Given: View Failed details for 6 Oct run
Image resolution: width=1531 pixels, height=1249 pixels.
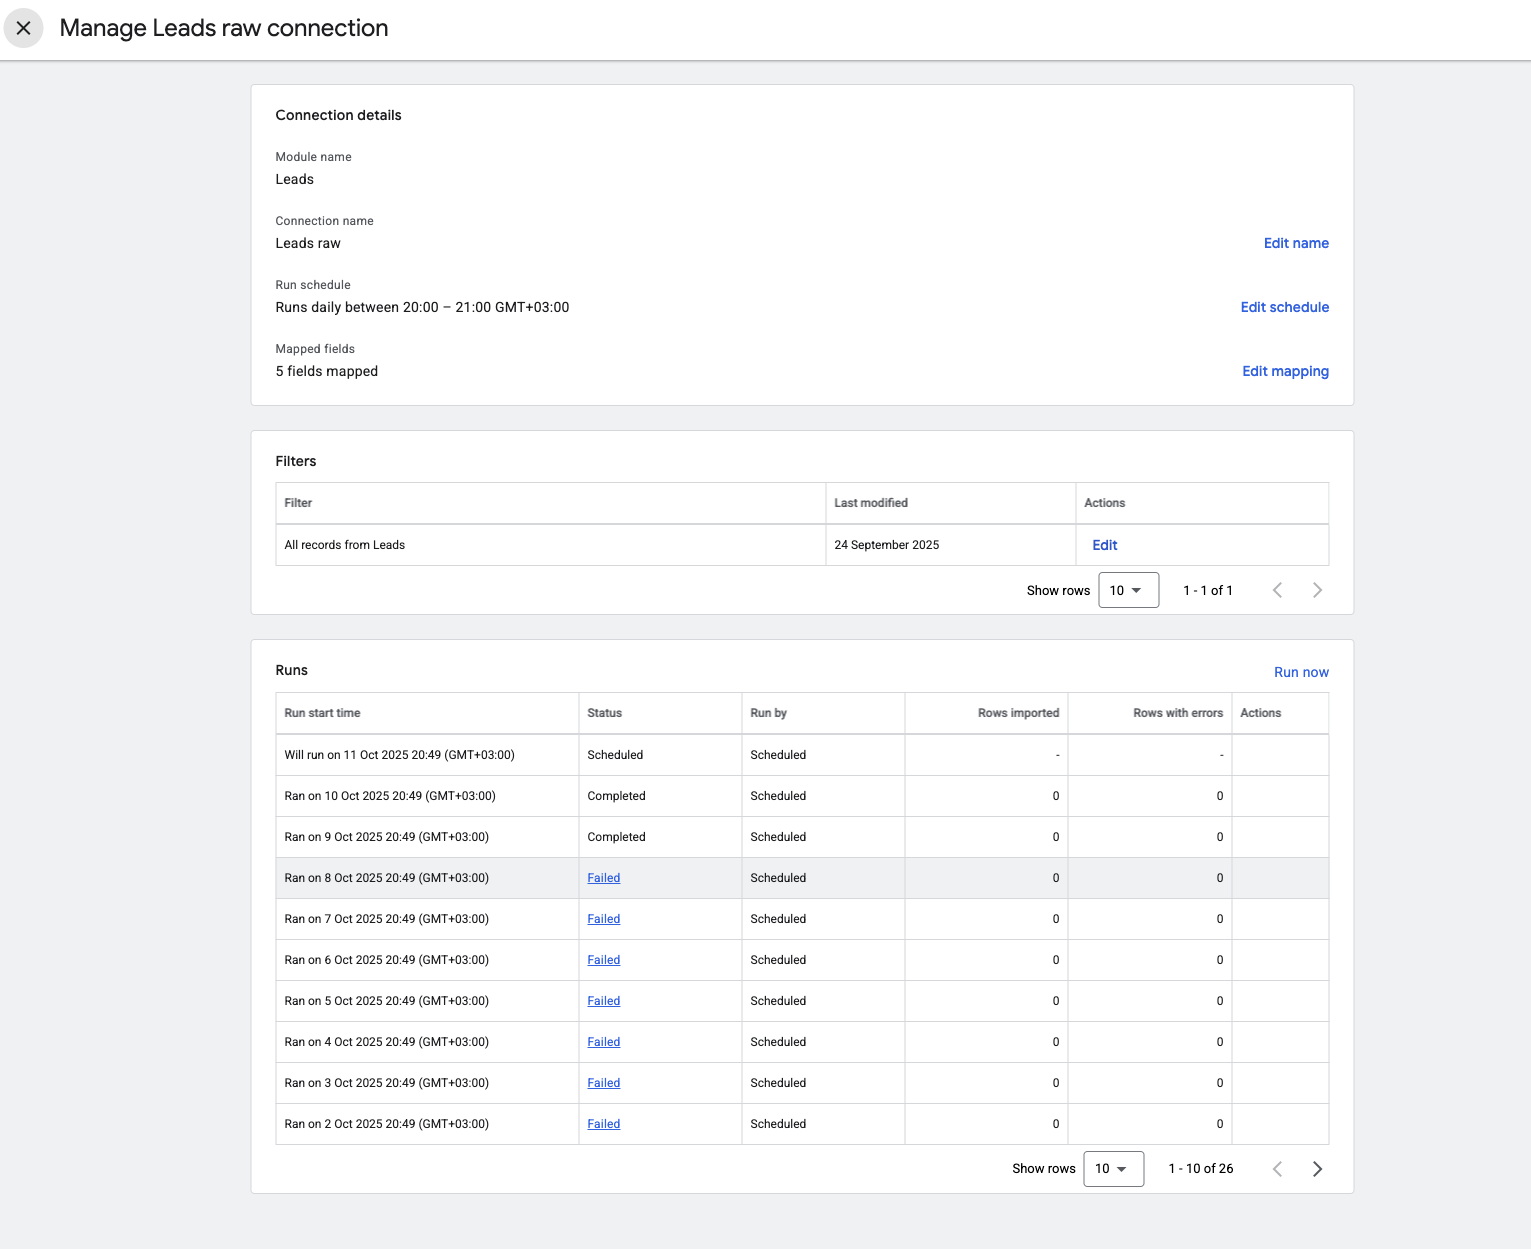Looking at the screenshot, I should click(x=603, y=960).
